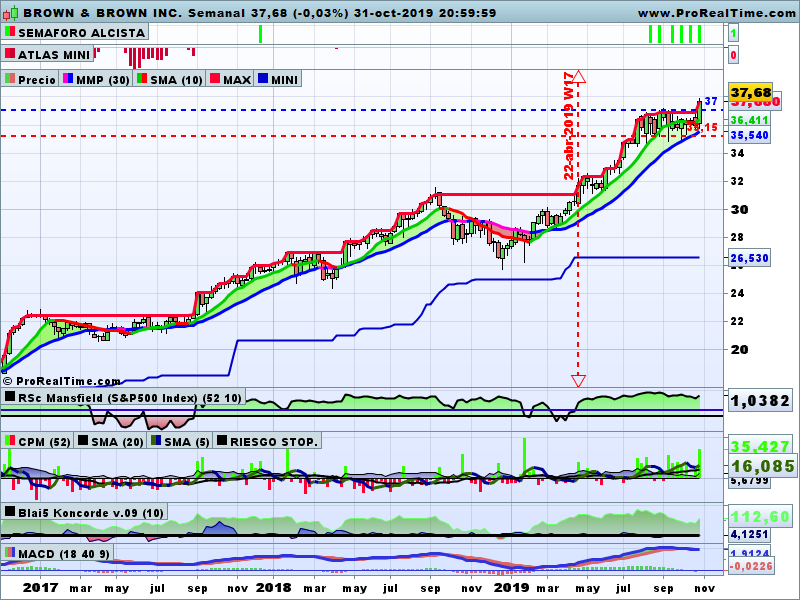Open RSc Mansfield (S&P500 Index) label
800x600 pixels.
(130, 398)
